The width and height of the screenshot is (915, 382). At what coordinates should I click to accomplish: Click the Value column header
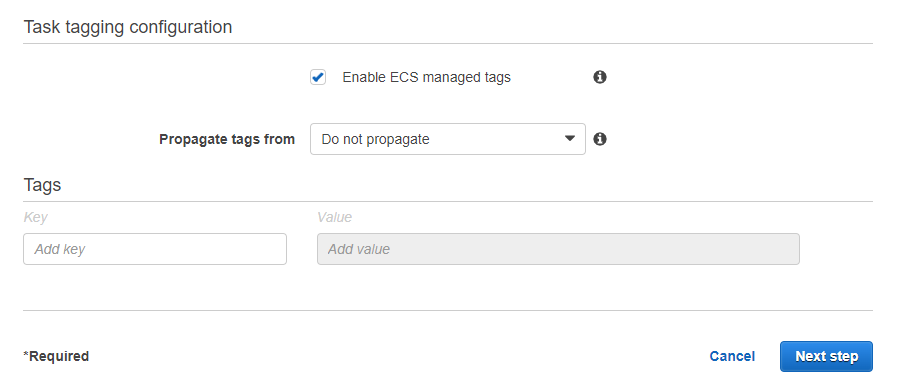coord(334,218)
